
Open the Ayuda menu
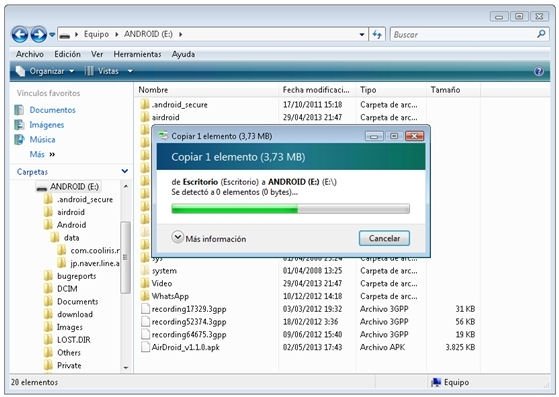[183, 54]
